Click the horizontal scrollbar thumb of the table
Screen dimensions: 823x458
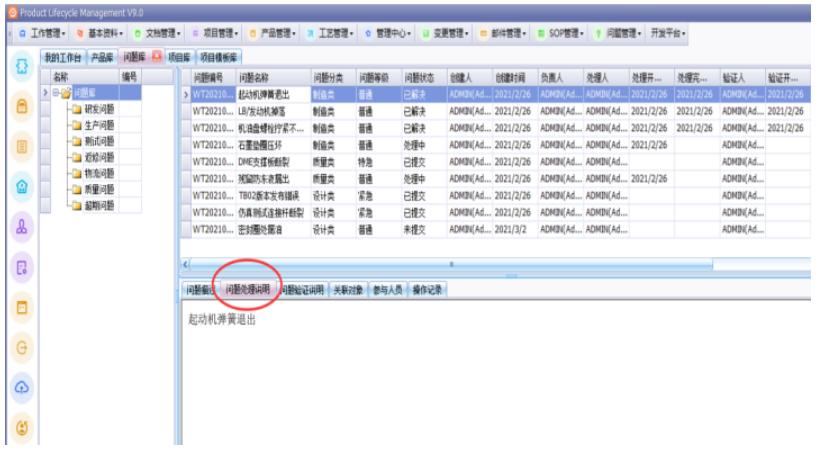pyautogui.click(x=451, y=264)
